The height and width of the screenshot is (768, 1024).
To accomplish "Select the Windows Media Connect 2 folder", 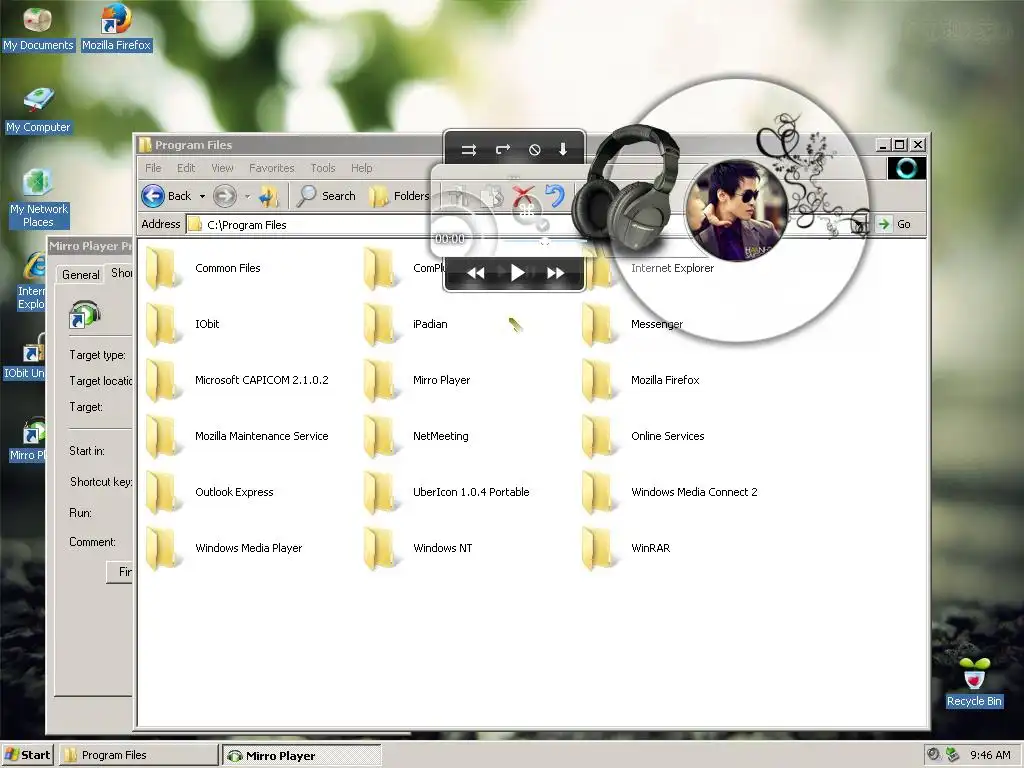I will point(671,492).
